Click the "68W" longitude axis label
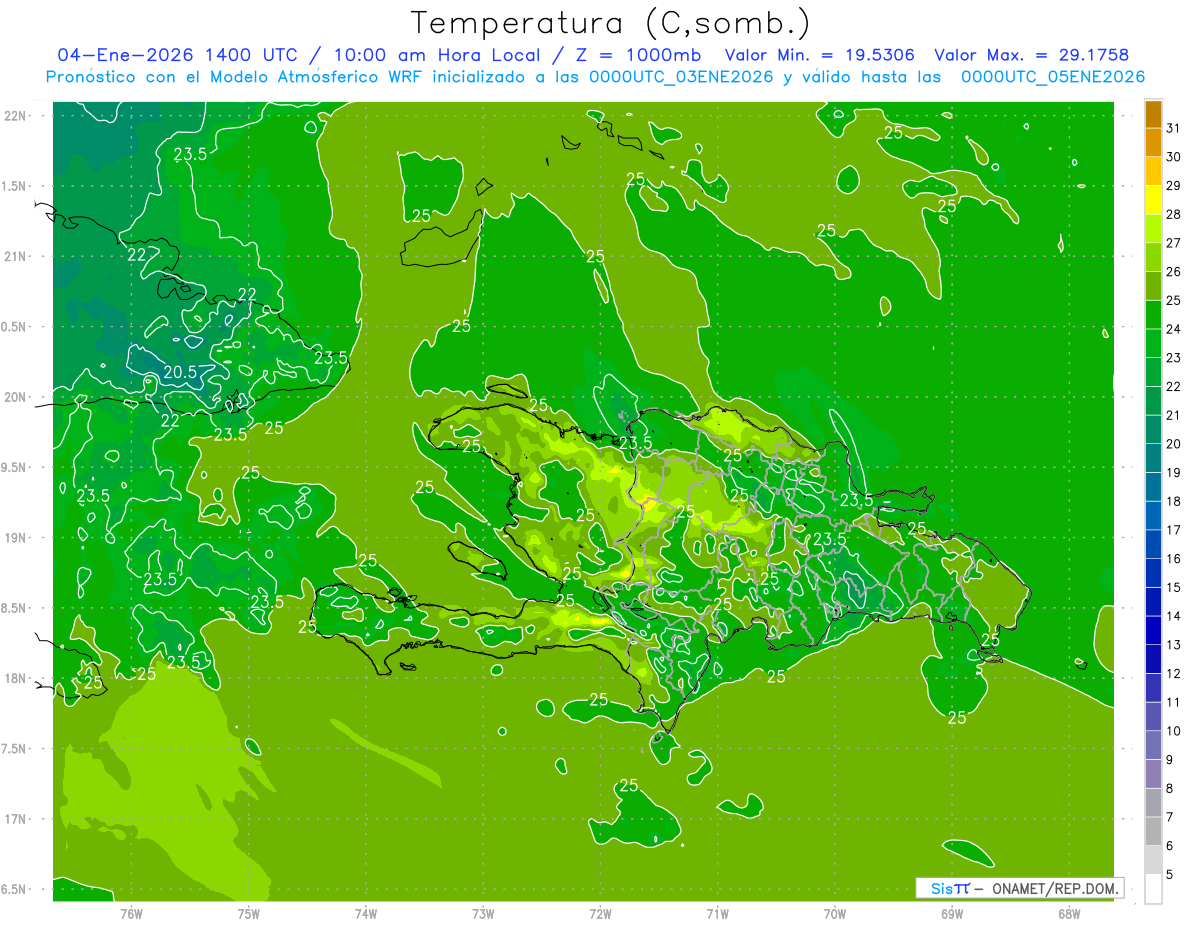Image resolution: width=1200 pixels, height=927 pixels. (1069, 913)
